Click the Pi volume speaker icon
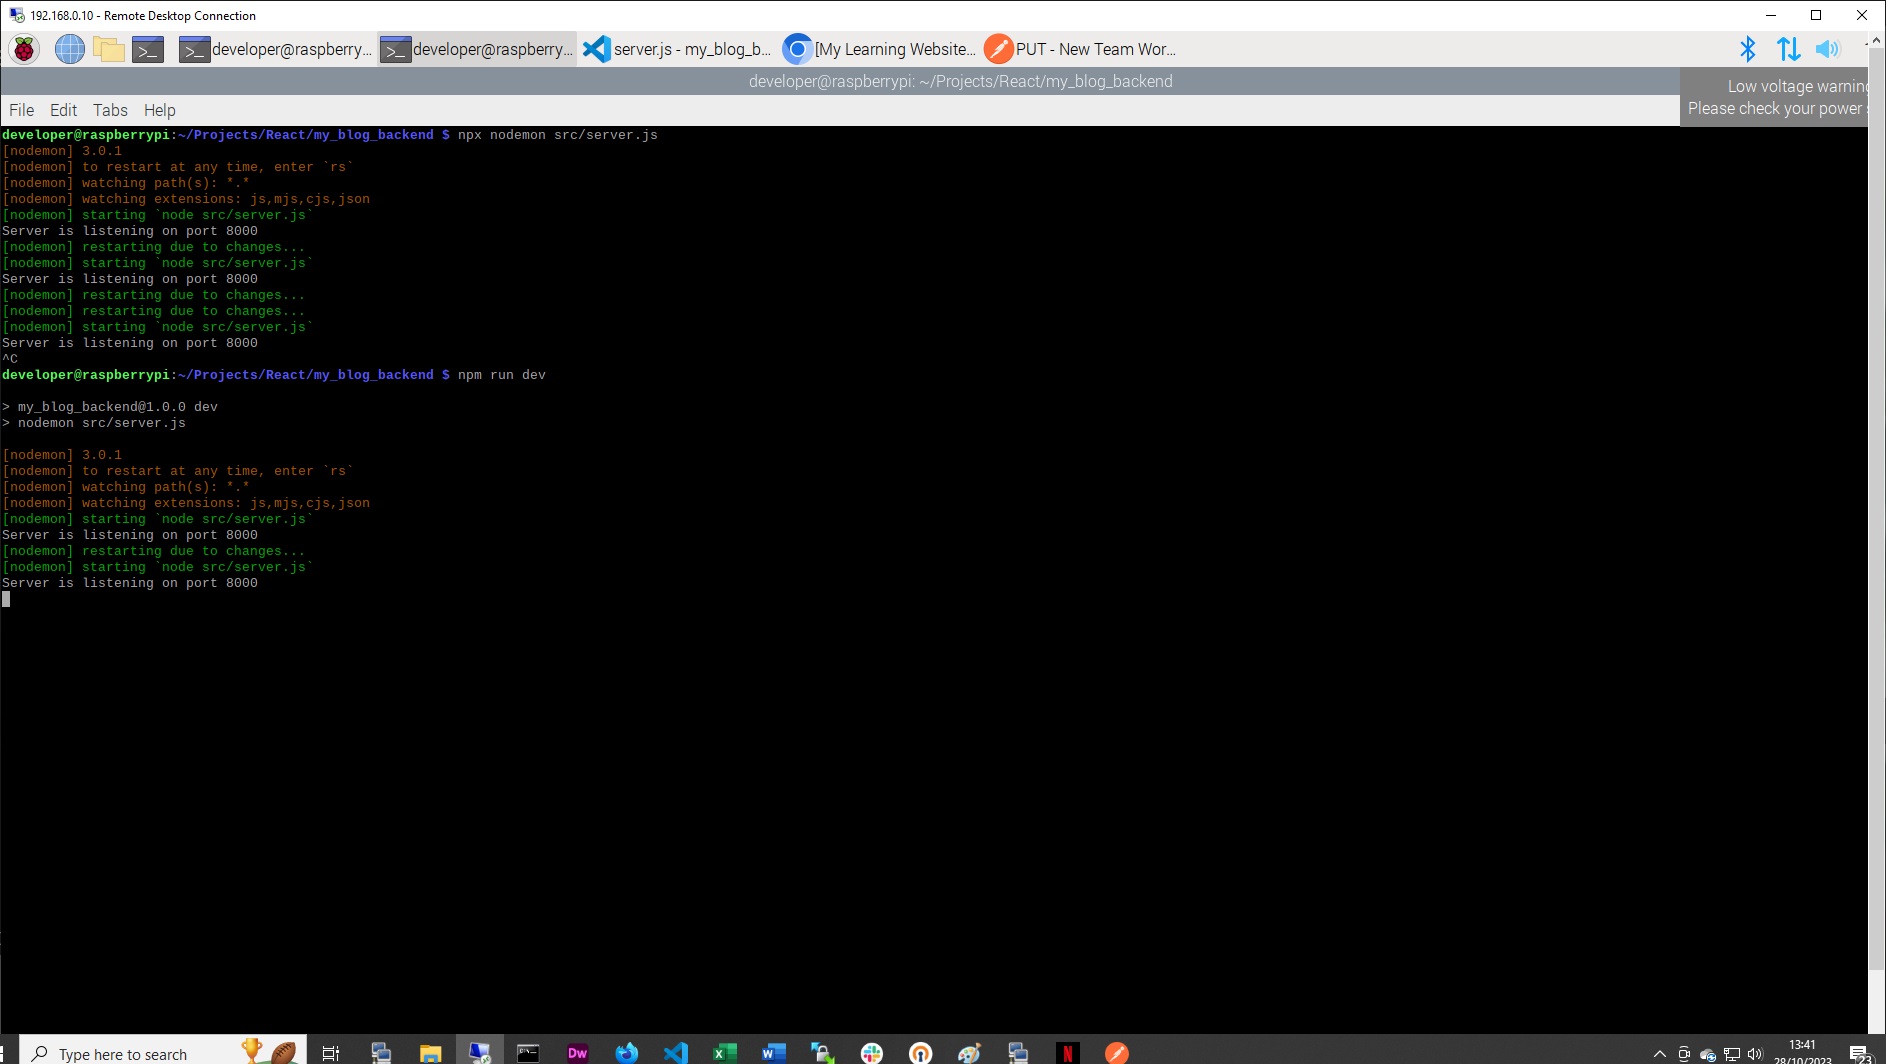Image resolution: width=1886 pixels, height=1064 pixels. click(x=1827, y=49)
